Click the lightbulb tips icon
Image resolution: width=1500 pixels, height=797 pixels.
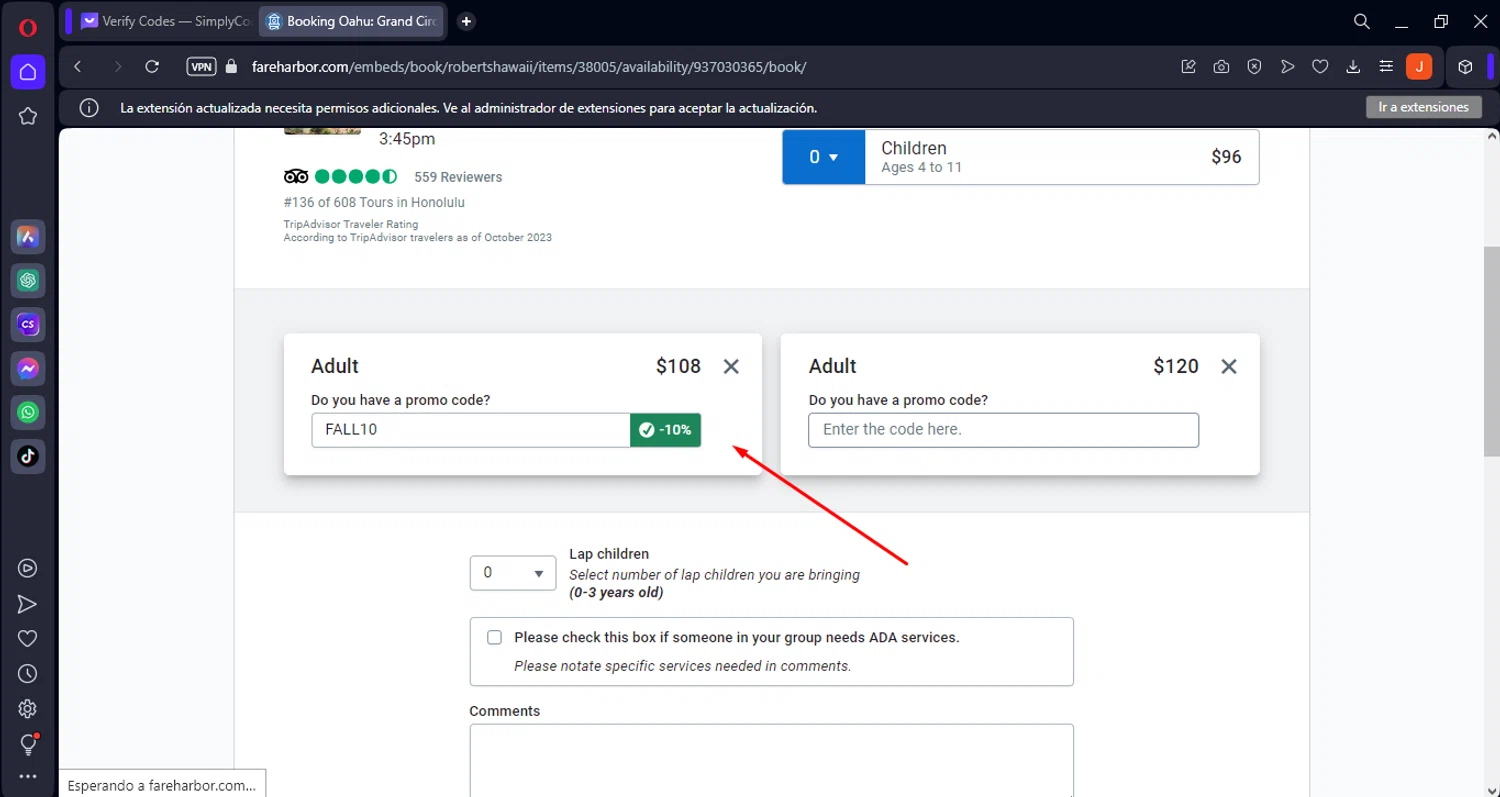(x=28, y=744)
